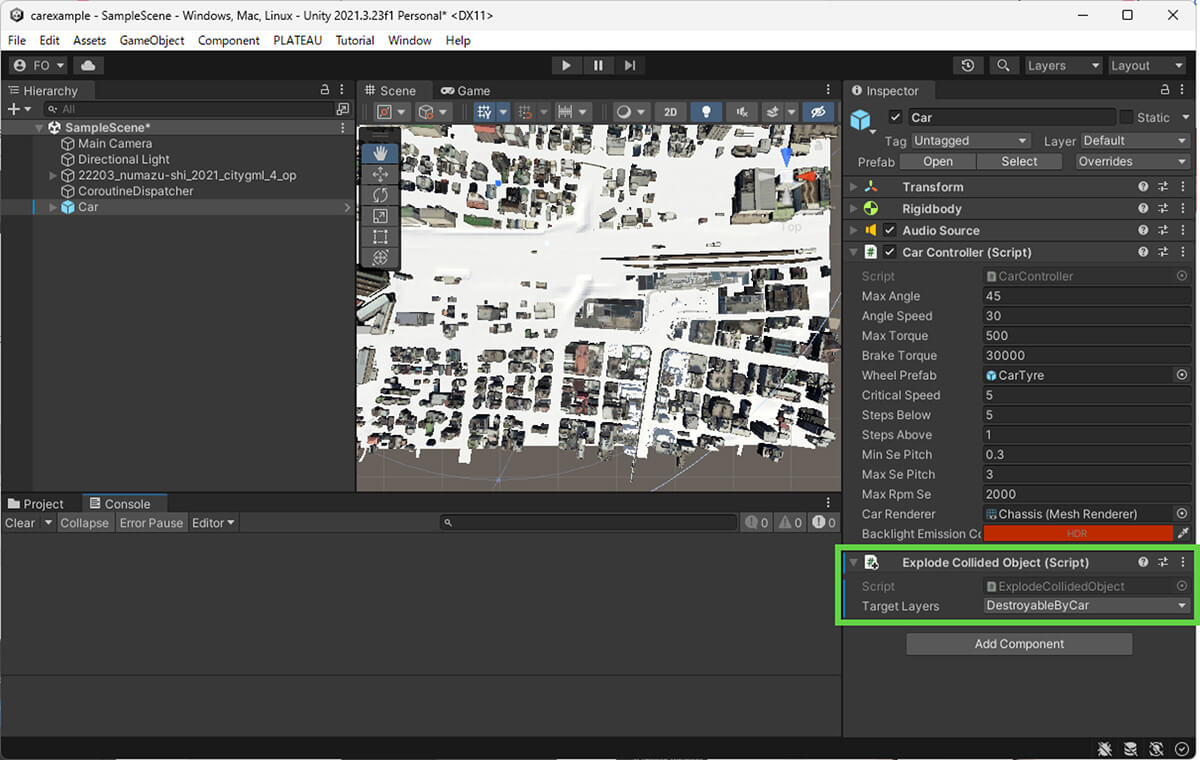Click the Collapse button in Console
Viewport: 1200px width, 760px height.
84,523
